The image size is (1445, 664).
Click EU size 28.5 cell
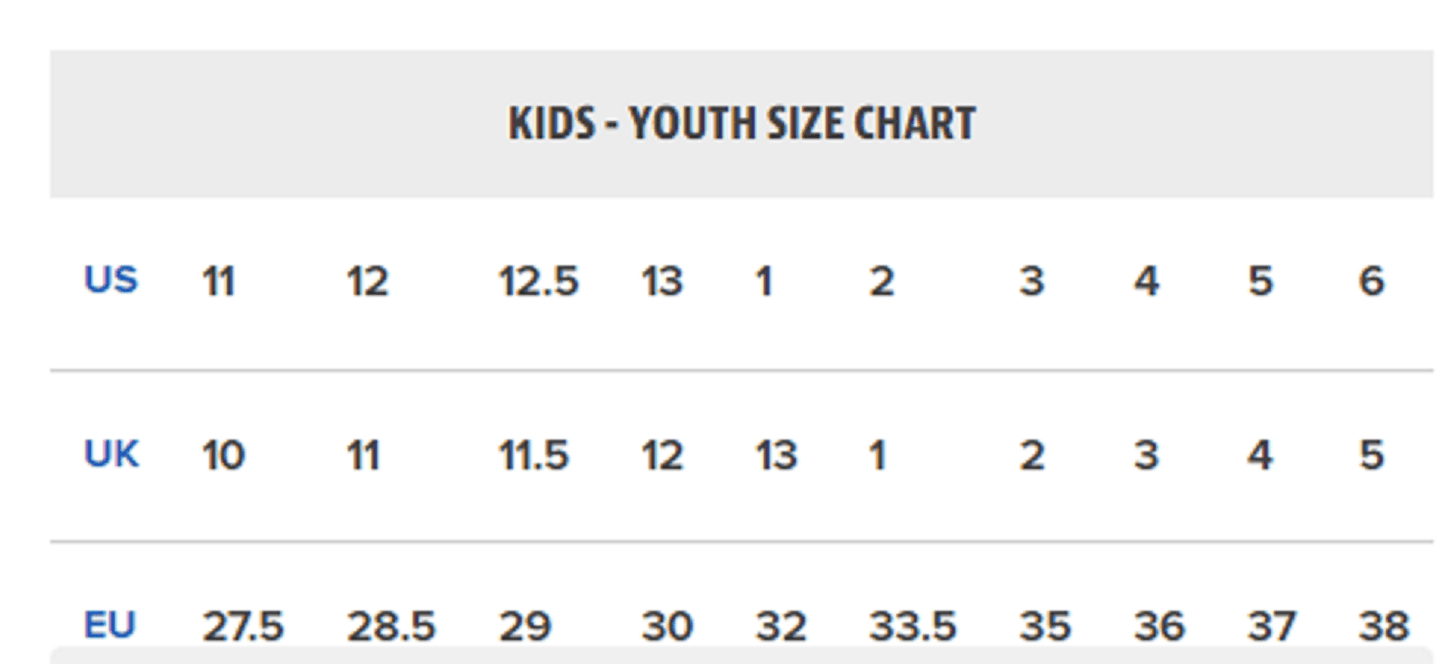pos(391,627)
